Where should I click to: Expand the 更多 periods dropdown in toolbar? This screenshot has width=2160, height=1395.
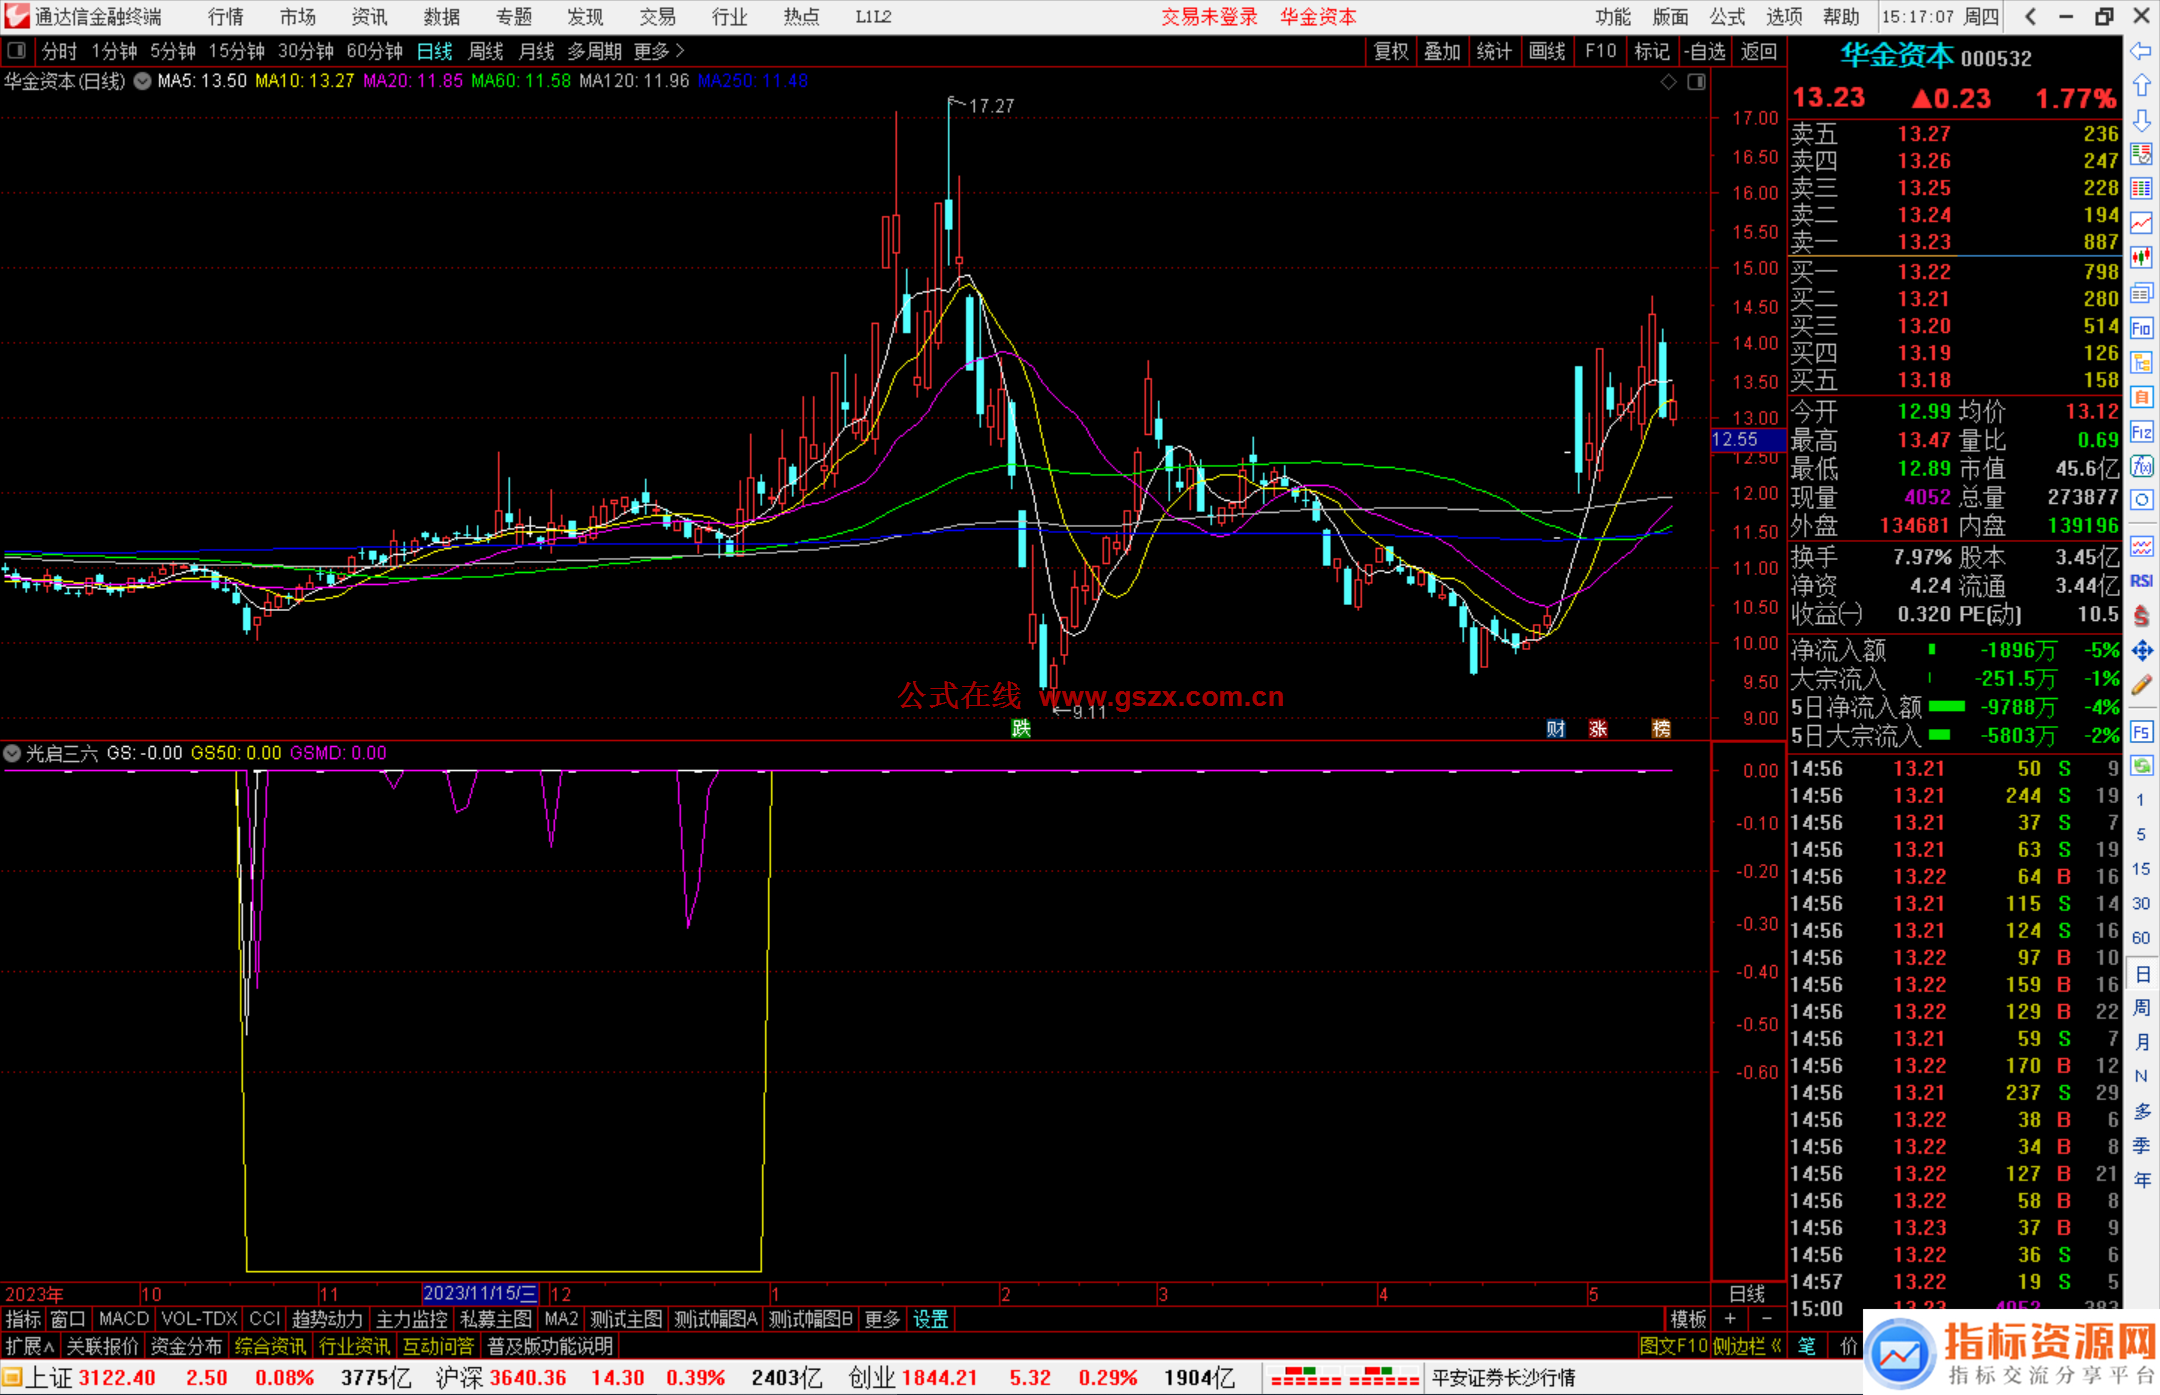(x=659, y=51)
